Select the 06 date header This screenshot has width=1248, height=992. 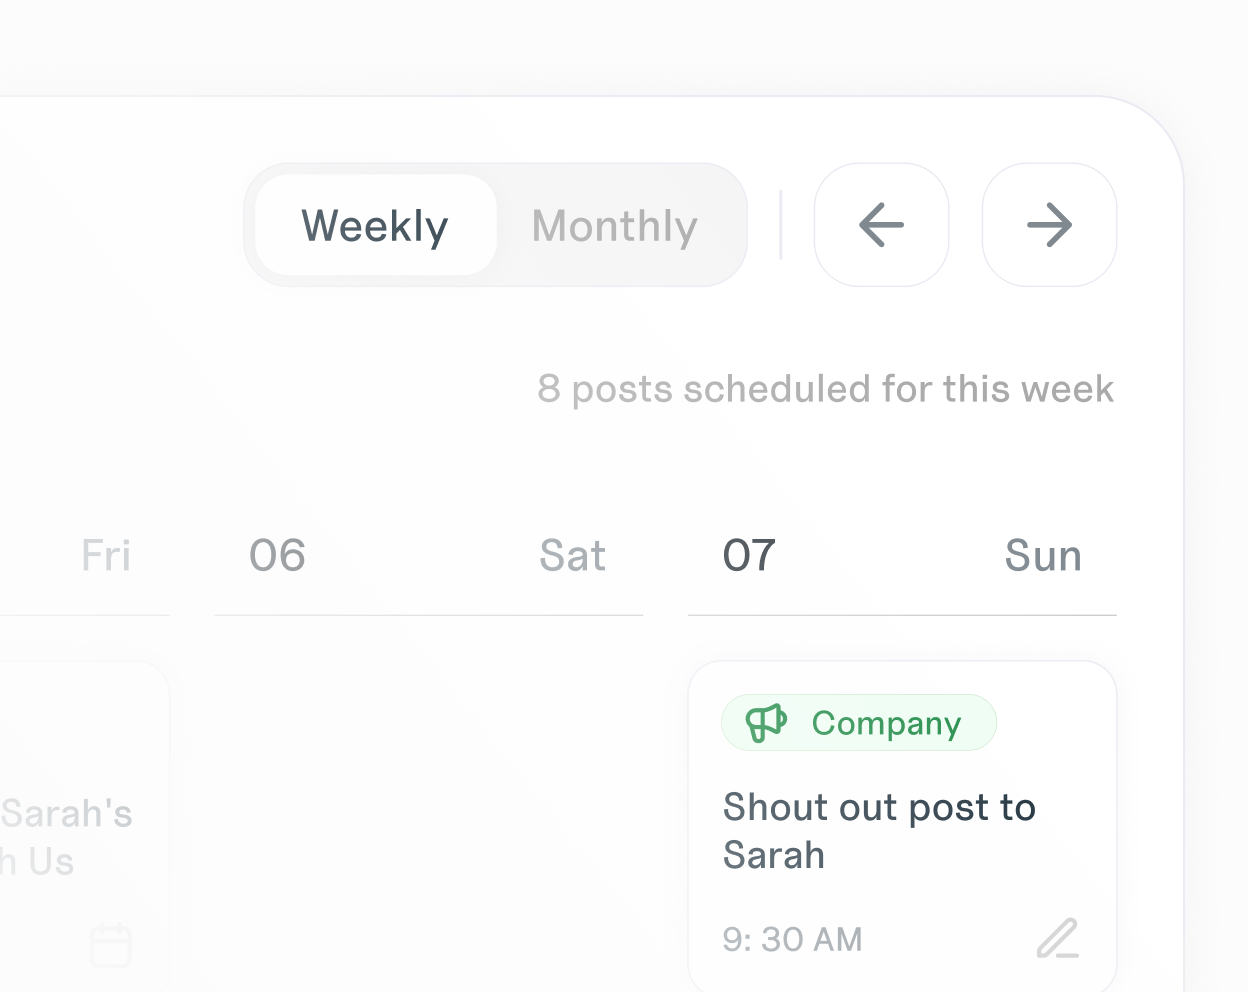click(x=277, y=556)
